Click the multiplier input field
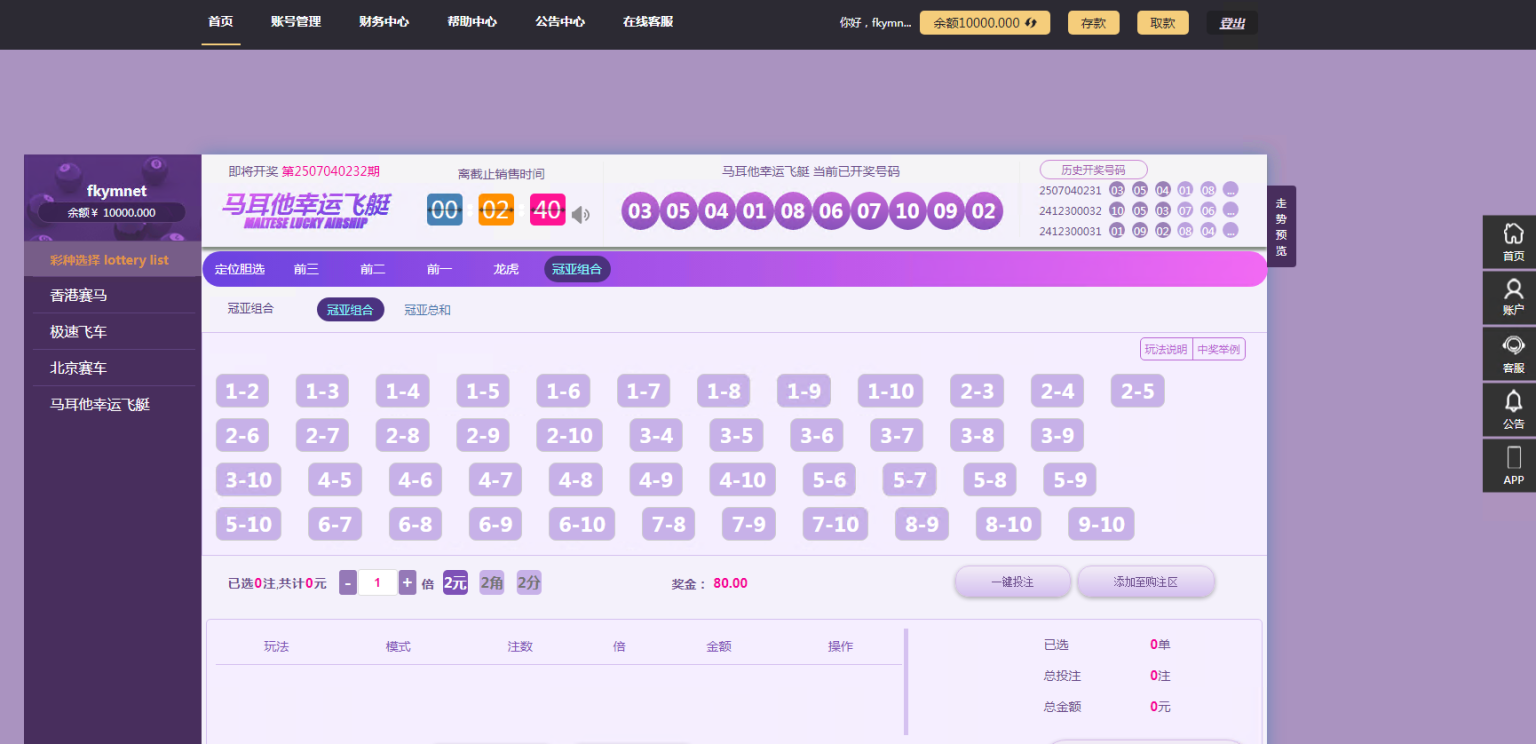1536x744 pixels. [377, 583]
